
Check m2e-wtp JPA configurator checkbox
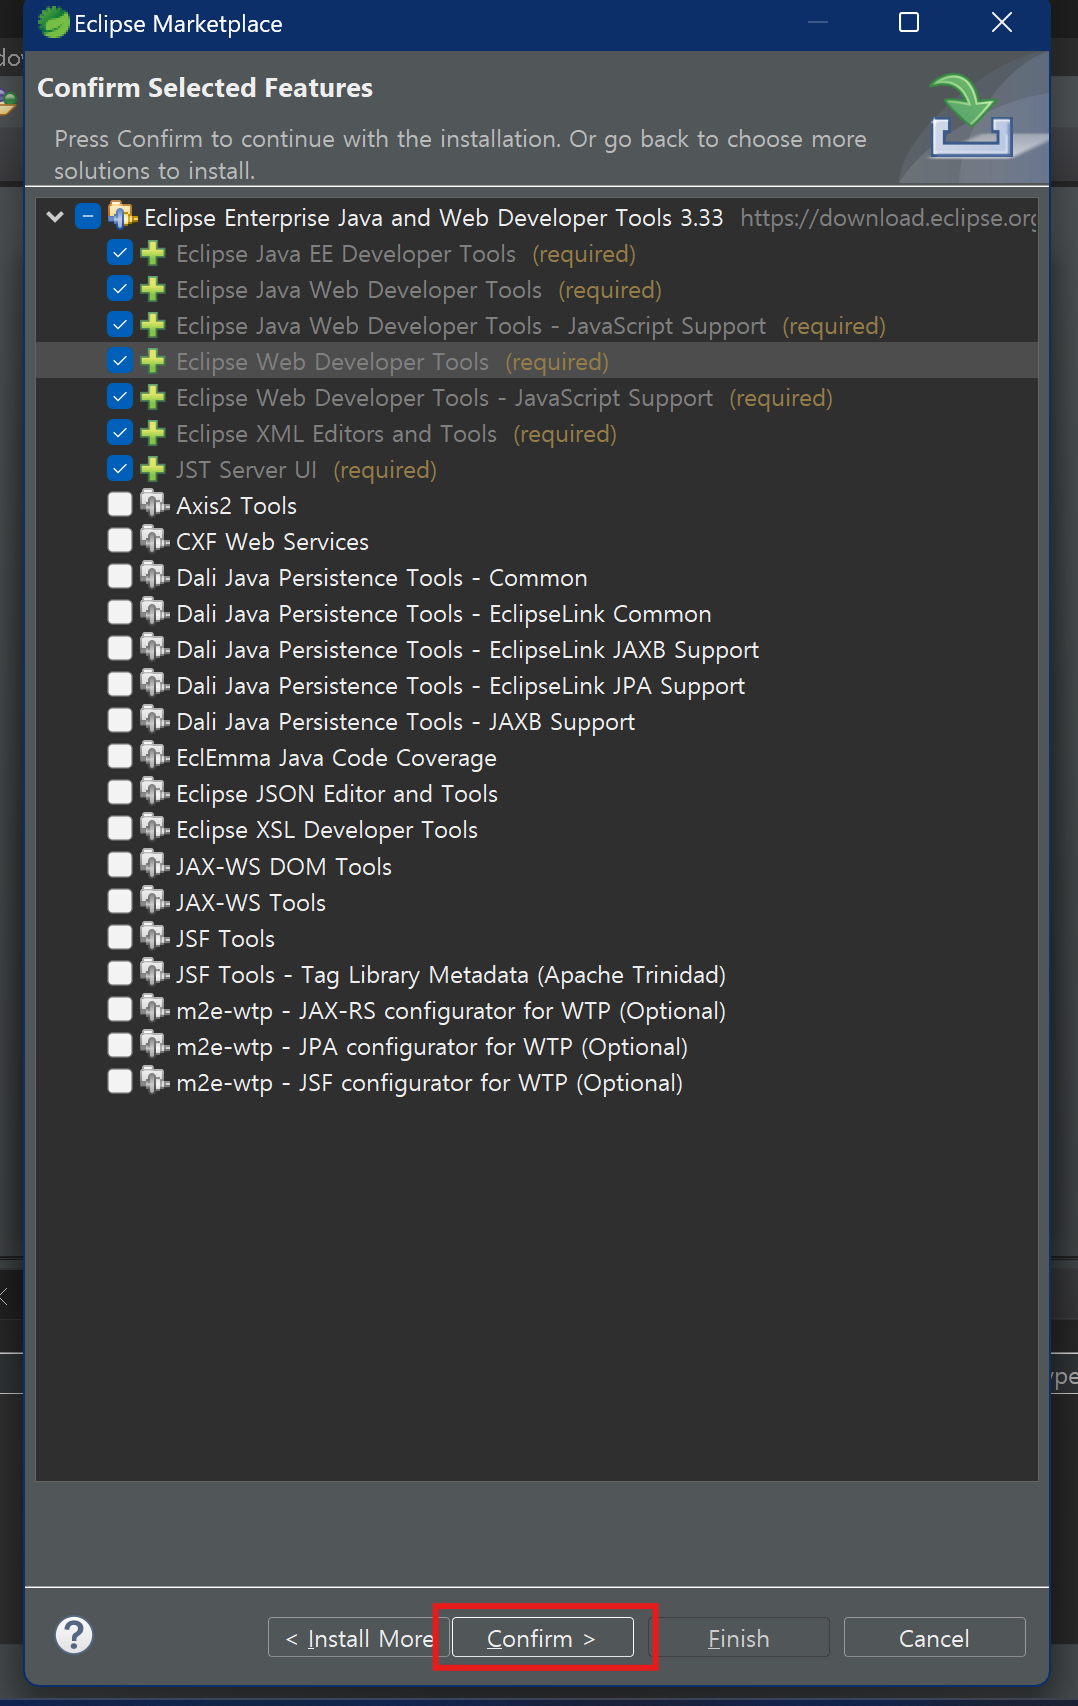pyautogui.click(x=120, y=1045)
